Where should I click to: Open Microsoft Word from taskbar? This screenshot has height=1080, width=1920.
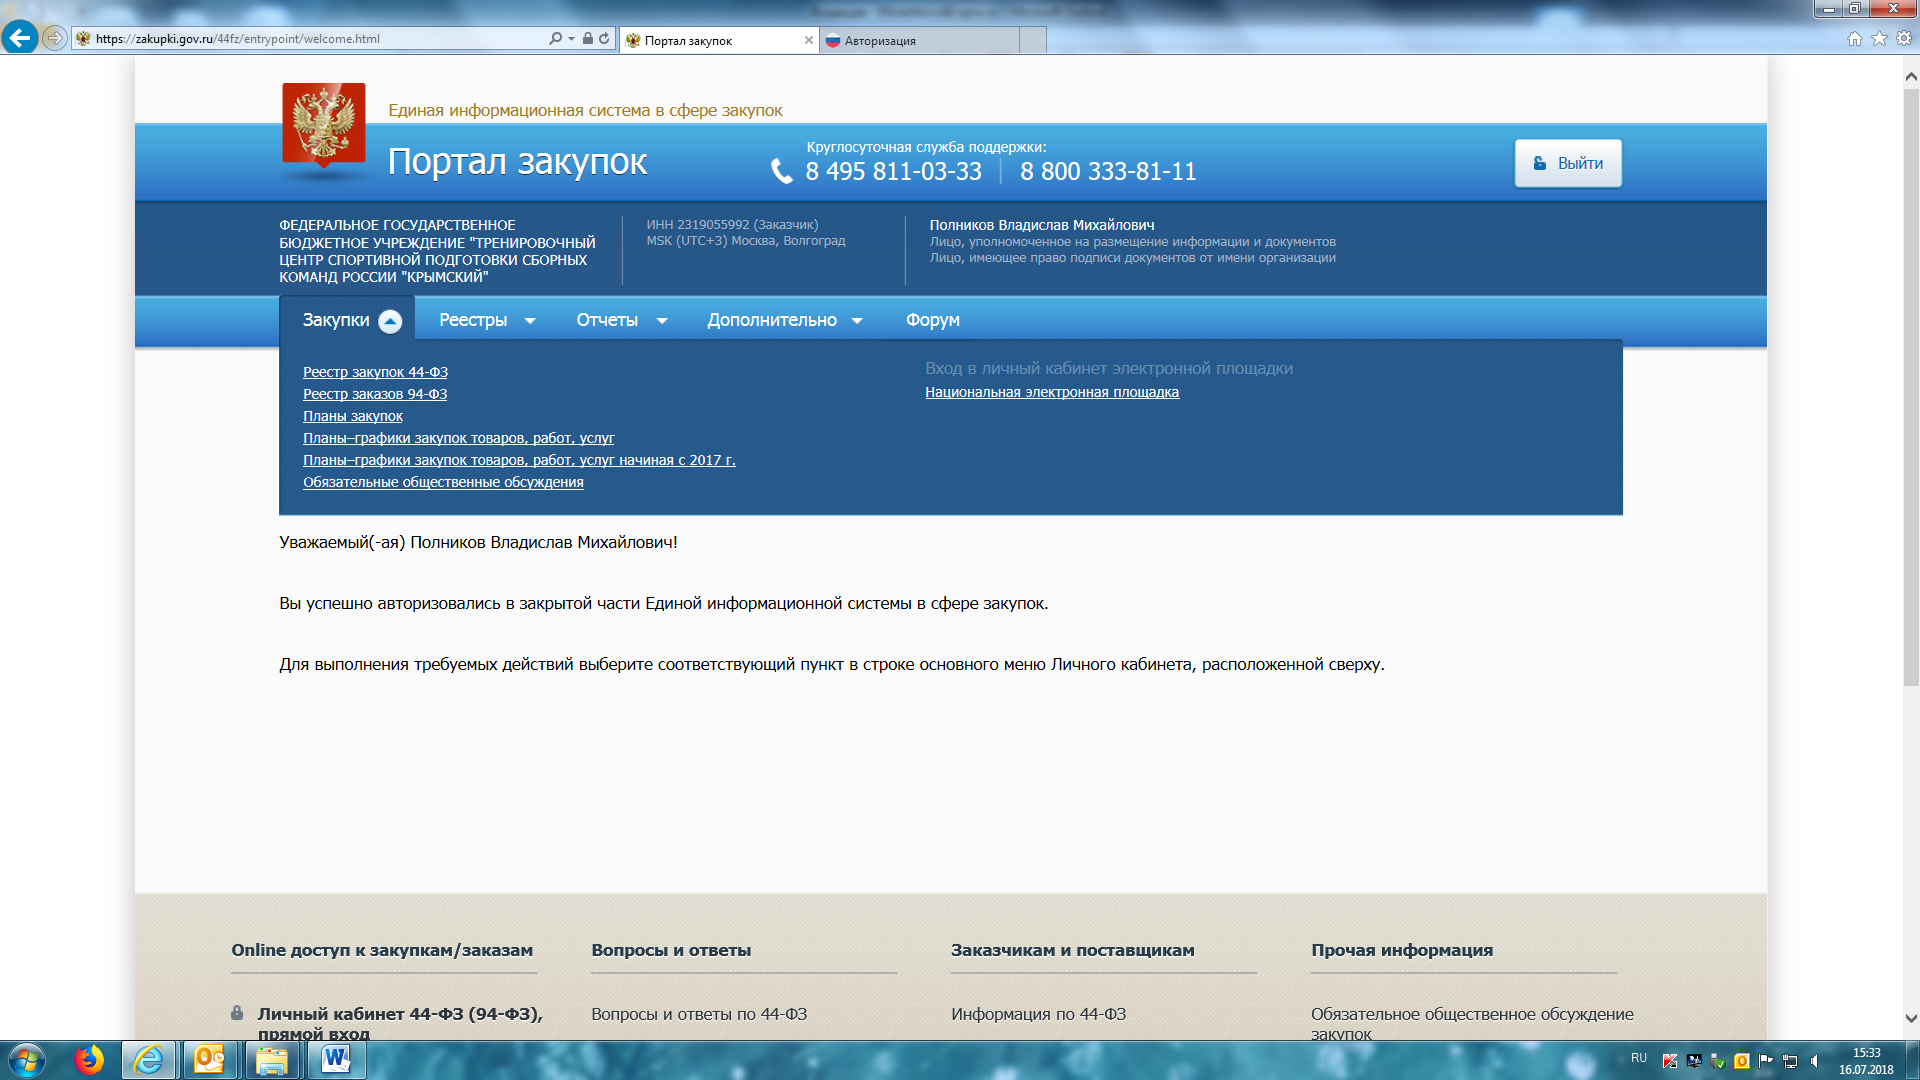(336, 1059)
